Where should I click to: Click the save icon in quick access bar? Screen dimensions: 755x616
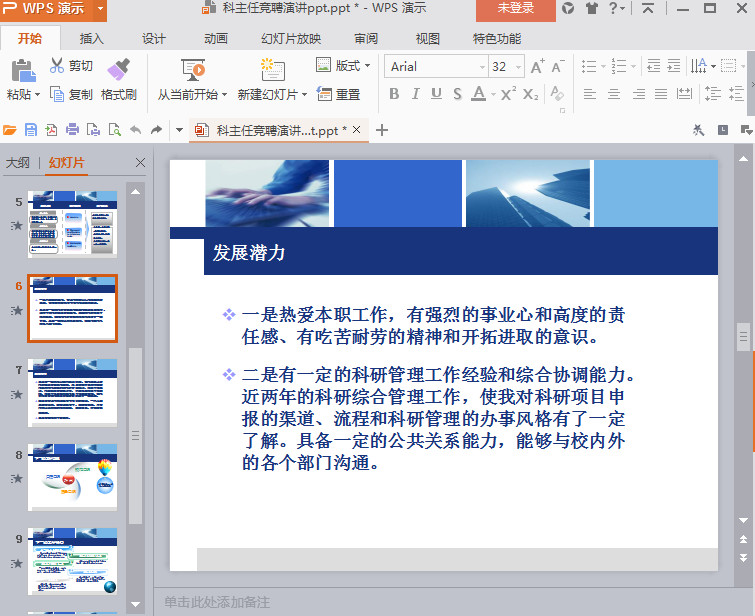(x=30, y=130)
